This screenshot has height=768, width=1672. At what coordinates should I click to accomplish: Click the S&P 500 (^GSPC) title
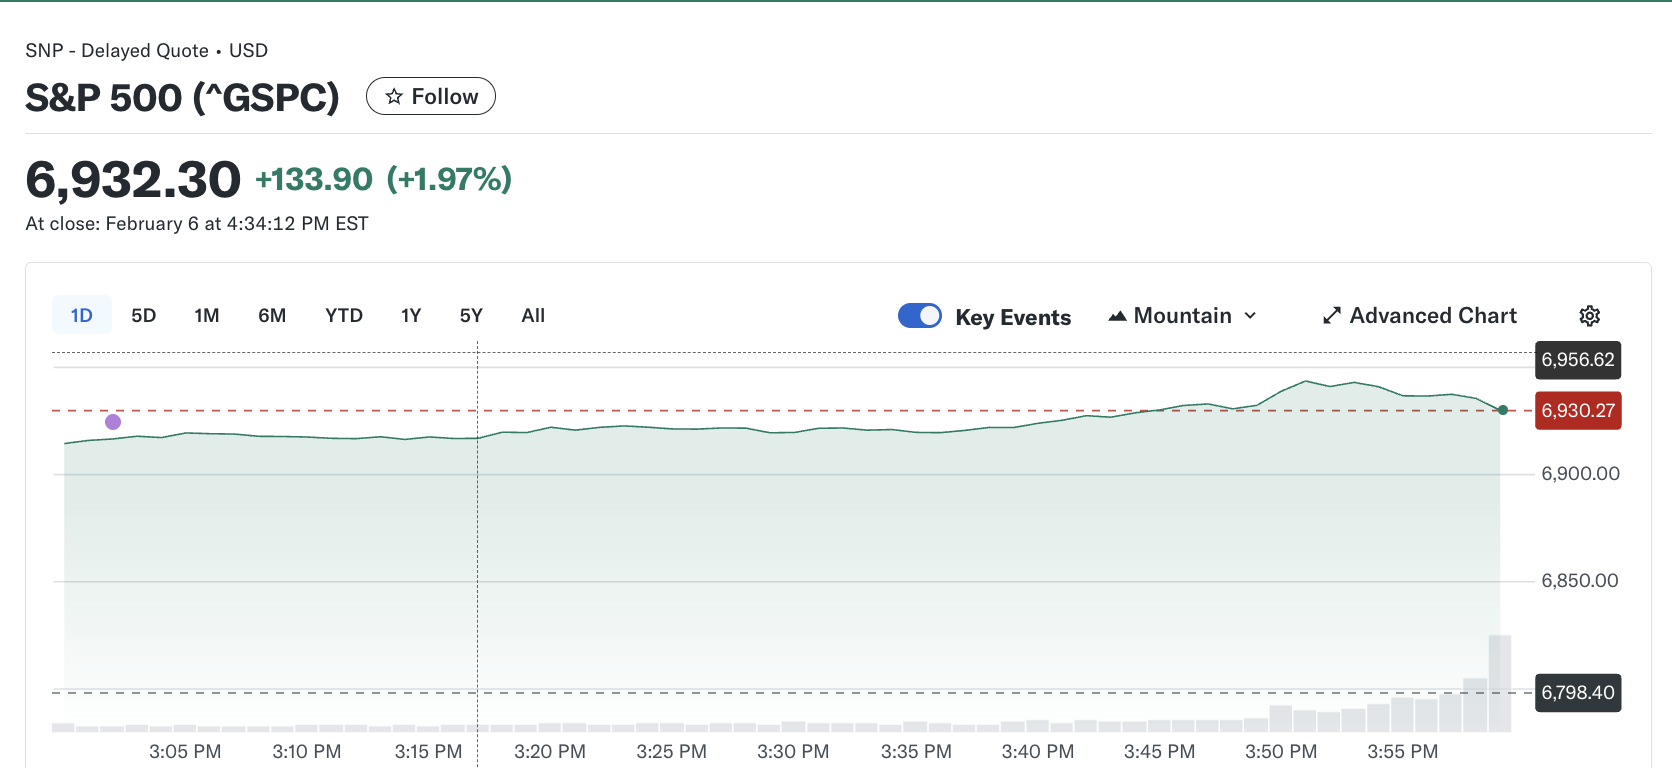[x=182, y=98]
